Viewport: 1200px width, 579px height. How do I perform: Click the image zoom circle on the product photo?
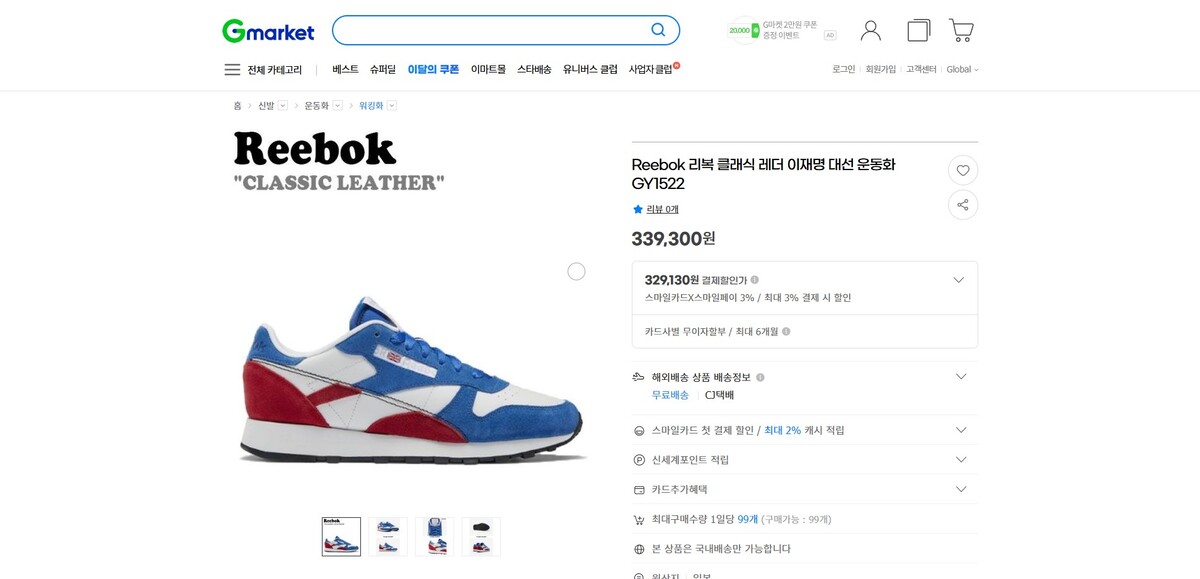tap(576, 271)
